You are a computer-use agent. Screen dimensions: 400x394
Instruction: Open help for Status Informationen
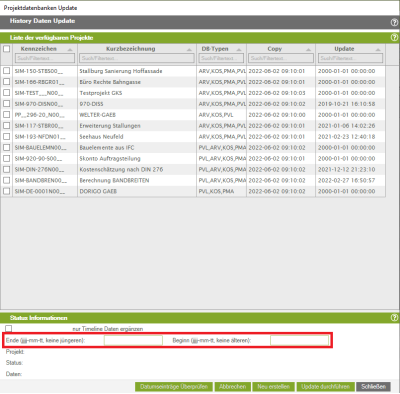point(394,318)
